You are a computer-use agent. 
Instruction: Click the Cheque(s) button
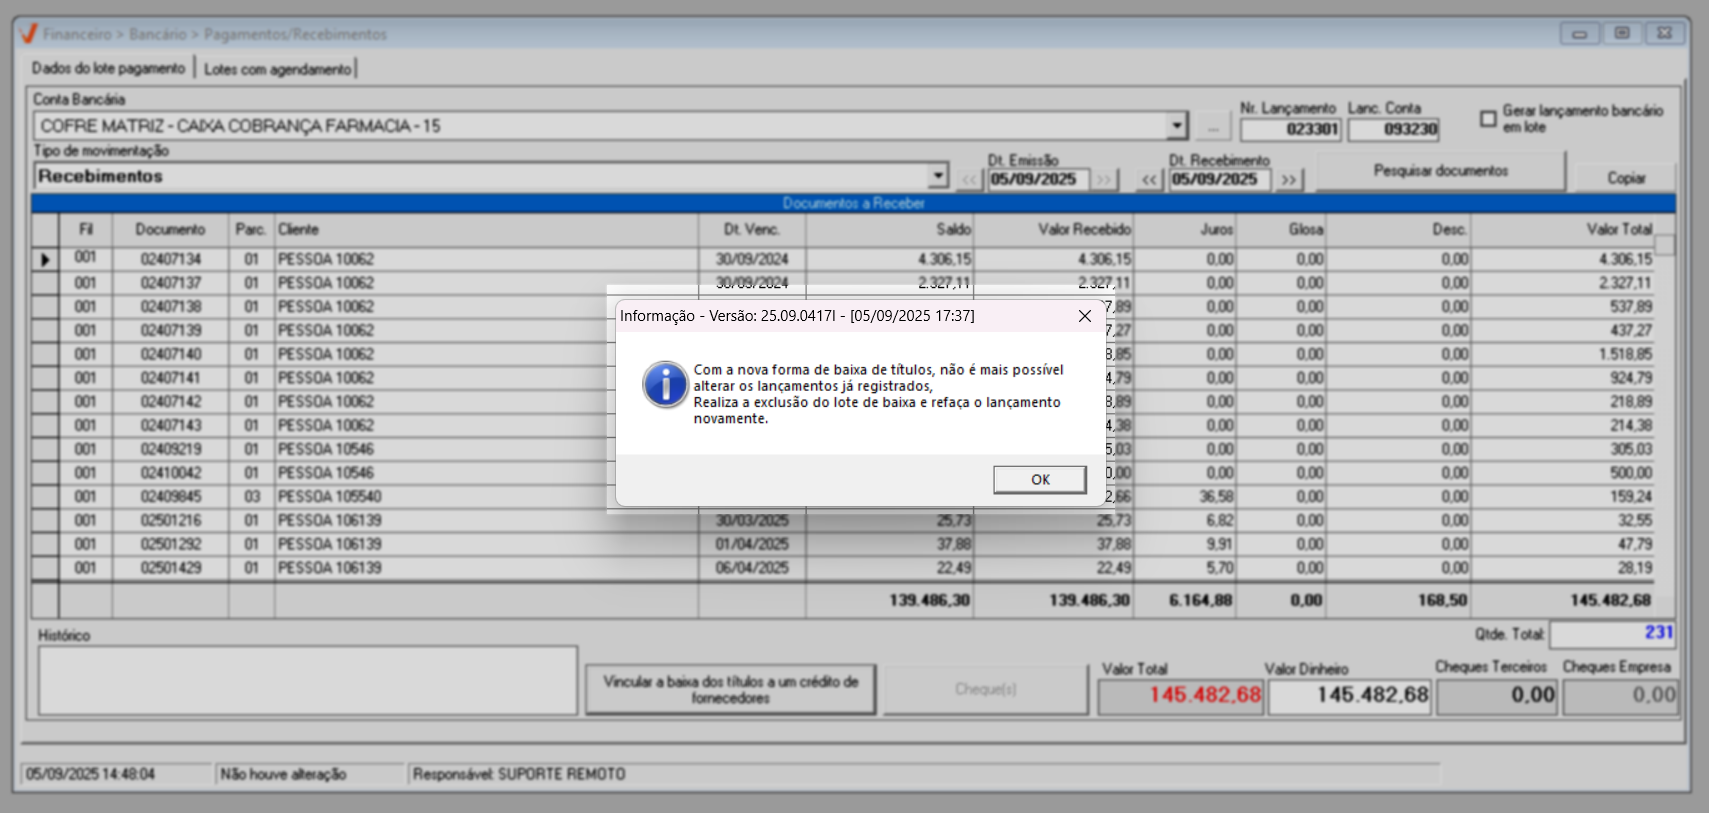click(x=985, y=690)
